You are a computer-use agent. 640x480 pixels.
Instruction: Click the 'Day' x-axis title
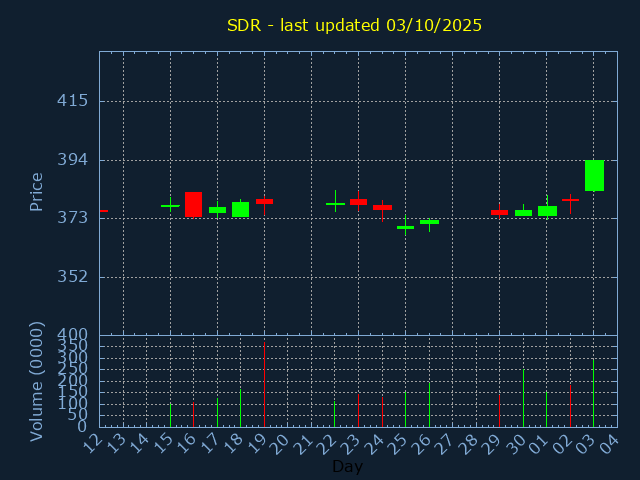[347, 466]
